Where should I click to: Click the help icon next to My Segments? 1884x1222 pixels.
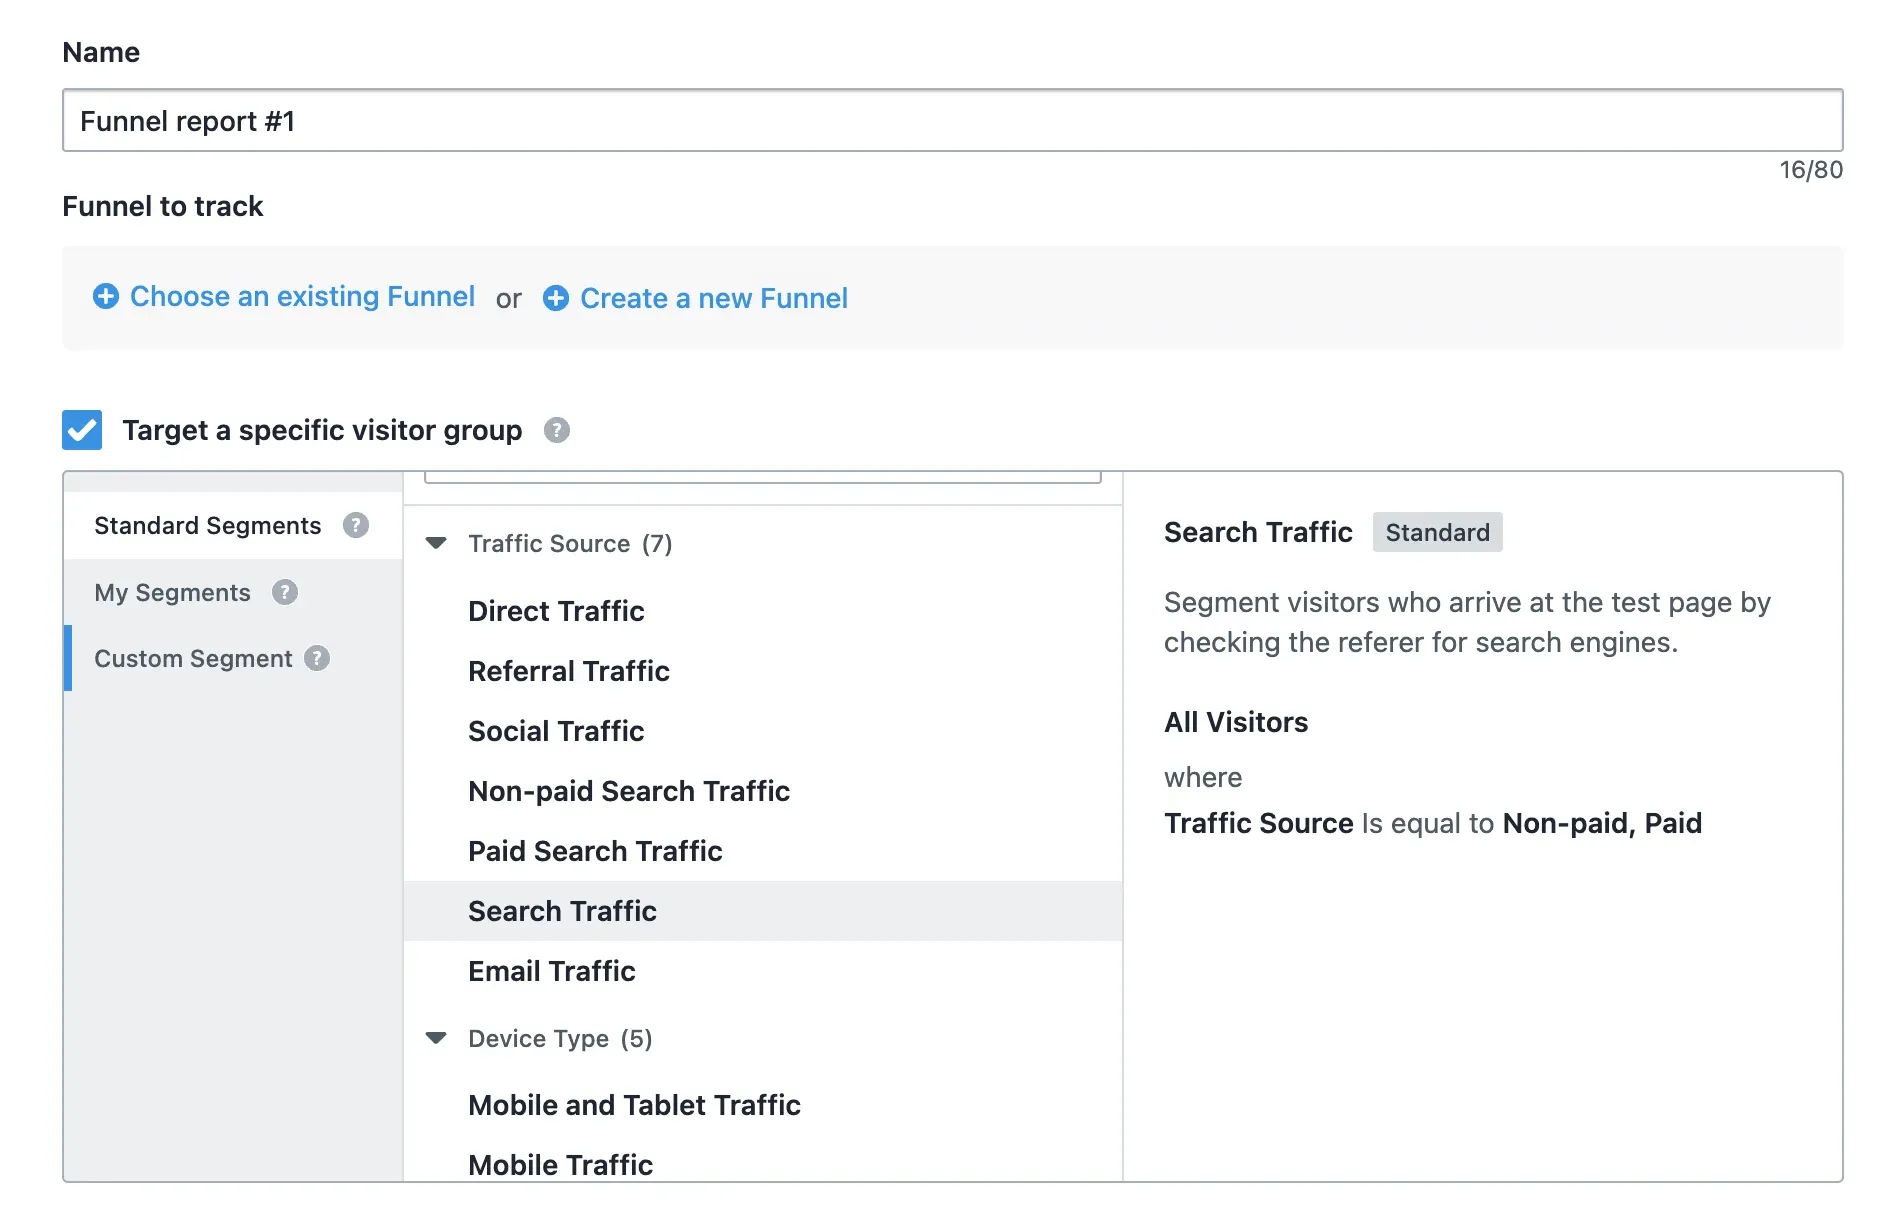pos(285,592)
